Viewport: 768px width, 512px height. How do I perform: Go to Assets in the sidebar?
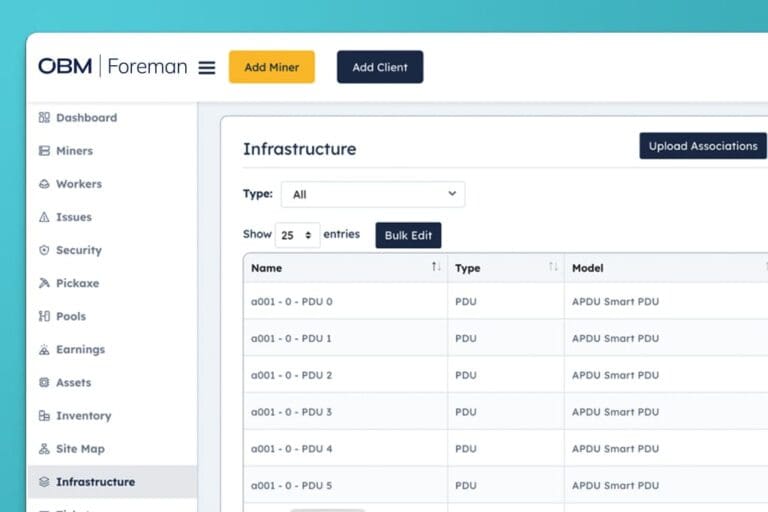[73, 383]
